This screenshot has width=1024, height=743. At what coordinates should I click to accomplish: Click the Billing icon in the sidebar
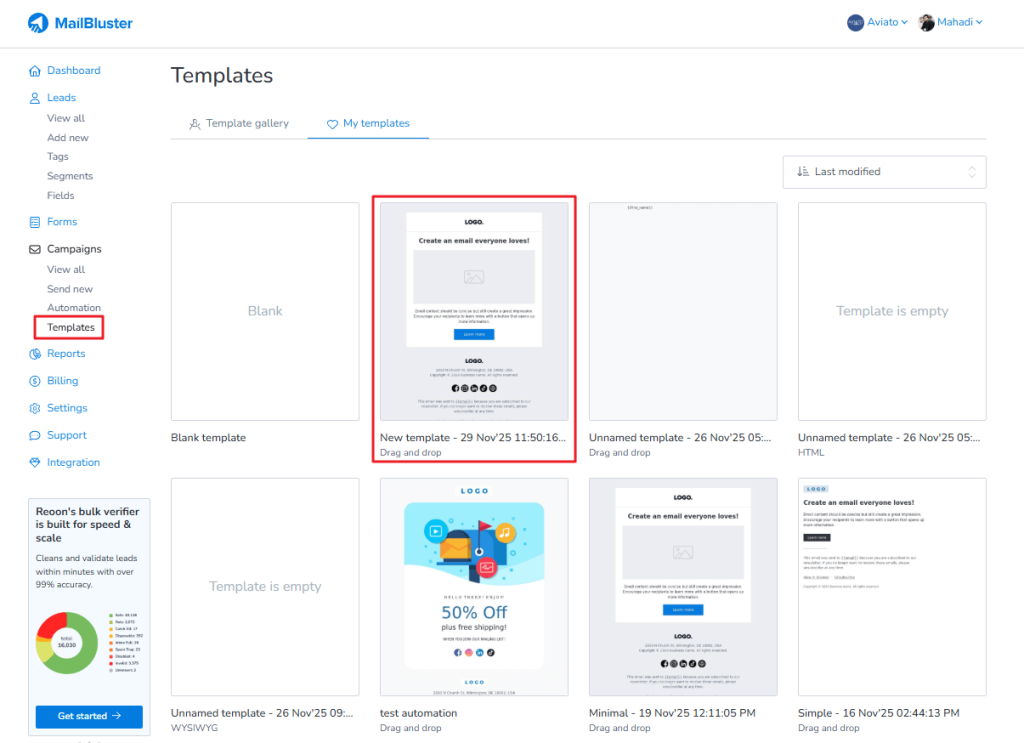click(34, 380)
